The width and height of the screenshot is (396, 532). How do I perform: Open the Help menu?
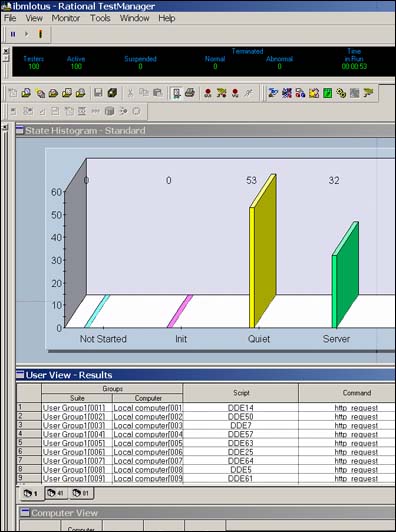click(x=167, y=18)
